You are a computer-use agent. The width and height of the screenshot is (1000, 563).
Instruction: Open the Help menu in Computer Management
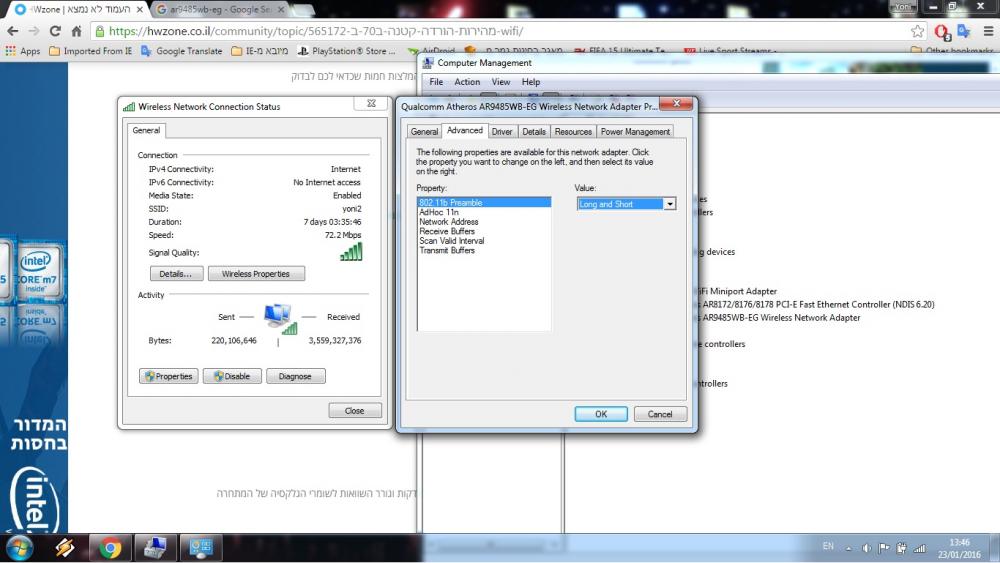[531, 82]
